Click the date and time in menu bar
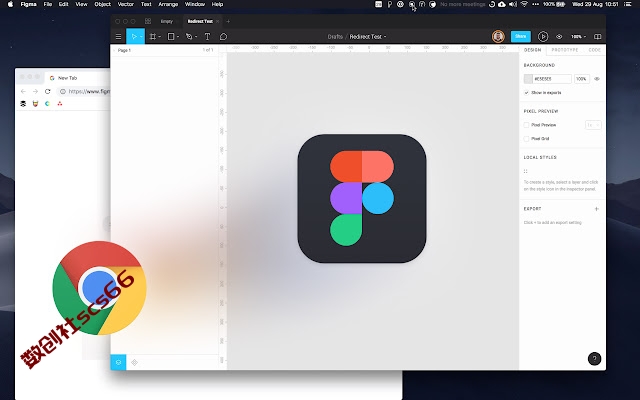The image size is (640, 400). coord(596,4)
